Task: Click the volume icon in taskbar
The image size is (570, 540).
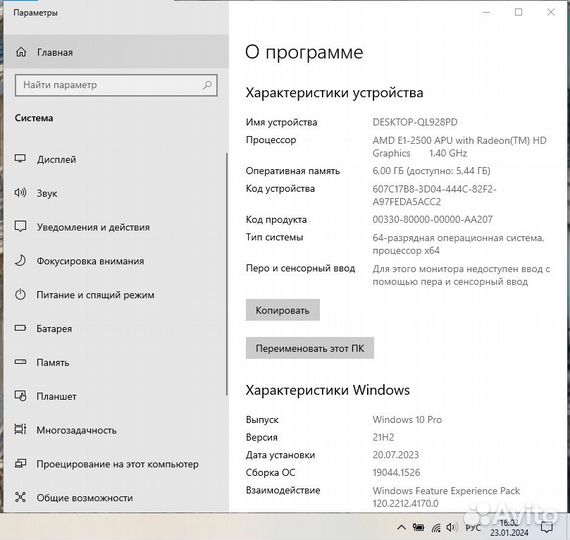Action: coord(452,527)
